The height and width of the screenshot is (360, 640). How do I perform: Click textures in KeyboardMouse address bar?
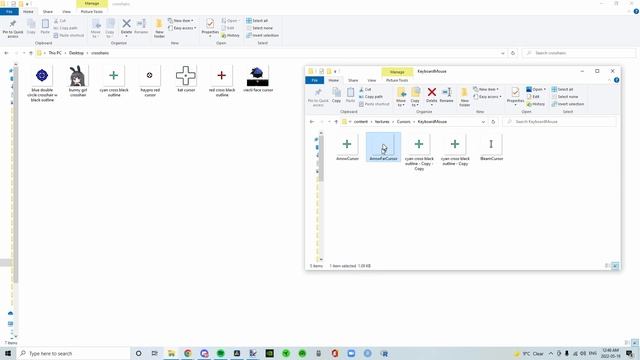[382, 122]
